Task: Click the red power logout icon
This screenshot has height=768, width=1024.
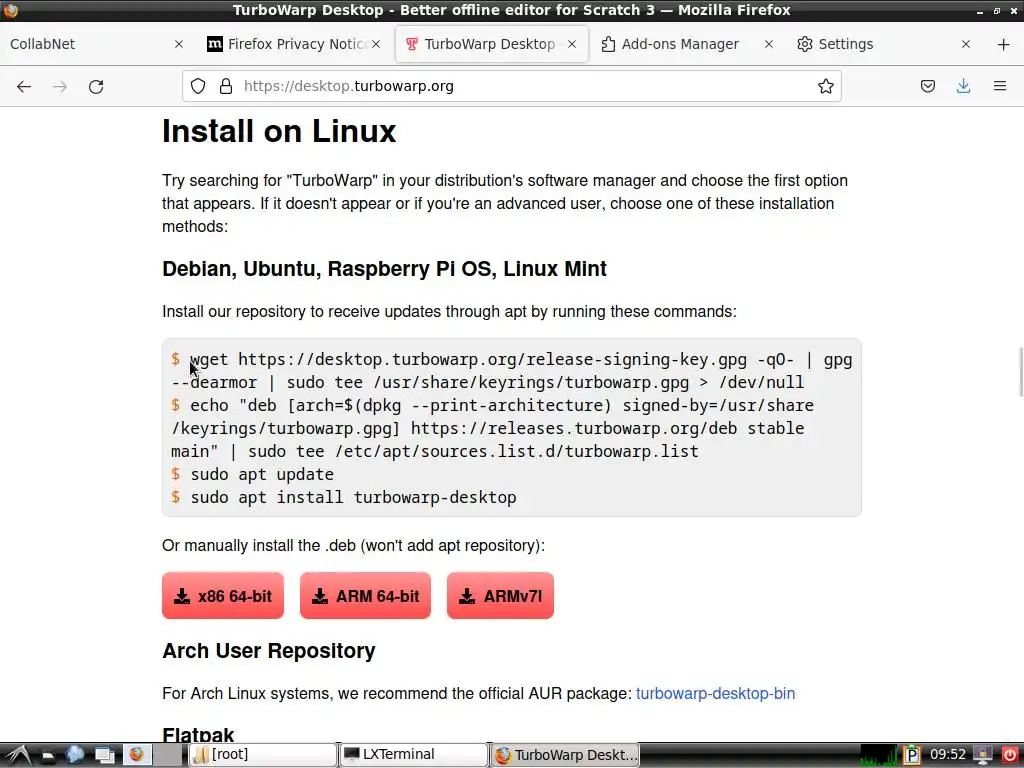Action: [x=1010, y=755]
